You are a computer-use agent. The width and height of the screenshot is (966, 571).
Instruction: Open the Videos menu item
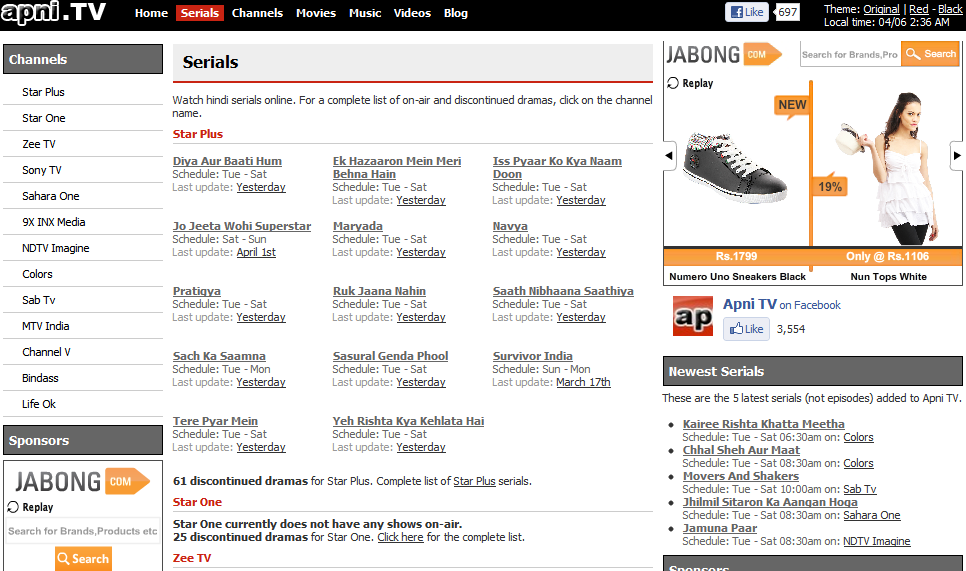coord(412,13)
